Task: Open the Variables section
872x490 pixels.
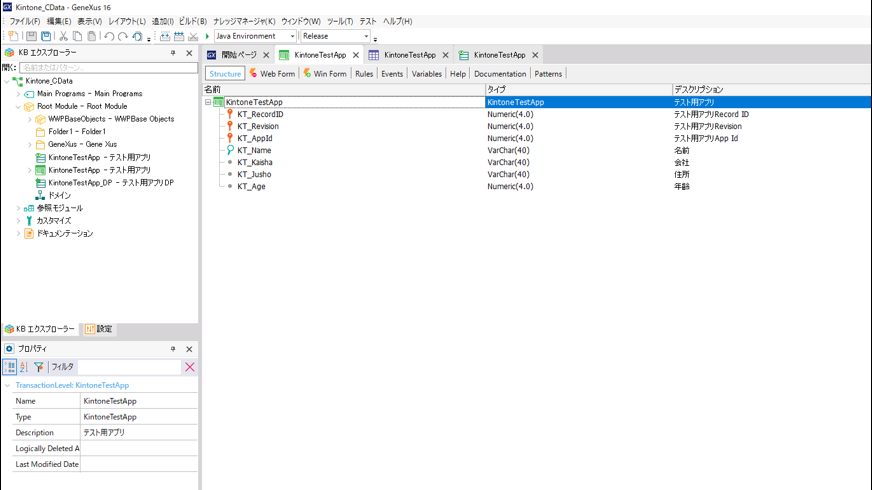Action: (427, 74)
